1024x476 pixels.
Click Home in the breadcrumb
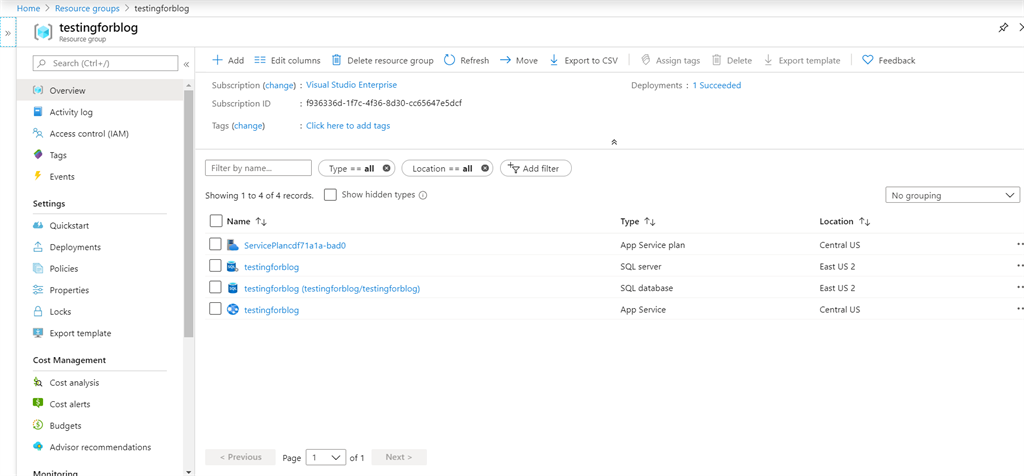pos(28,8)
